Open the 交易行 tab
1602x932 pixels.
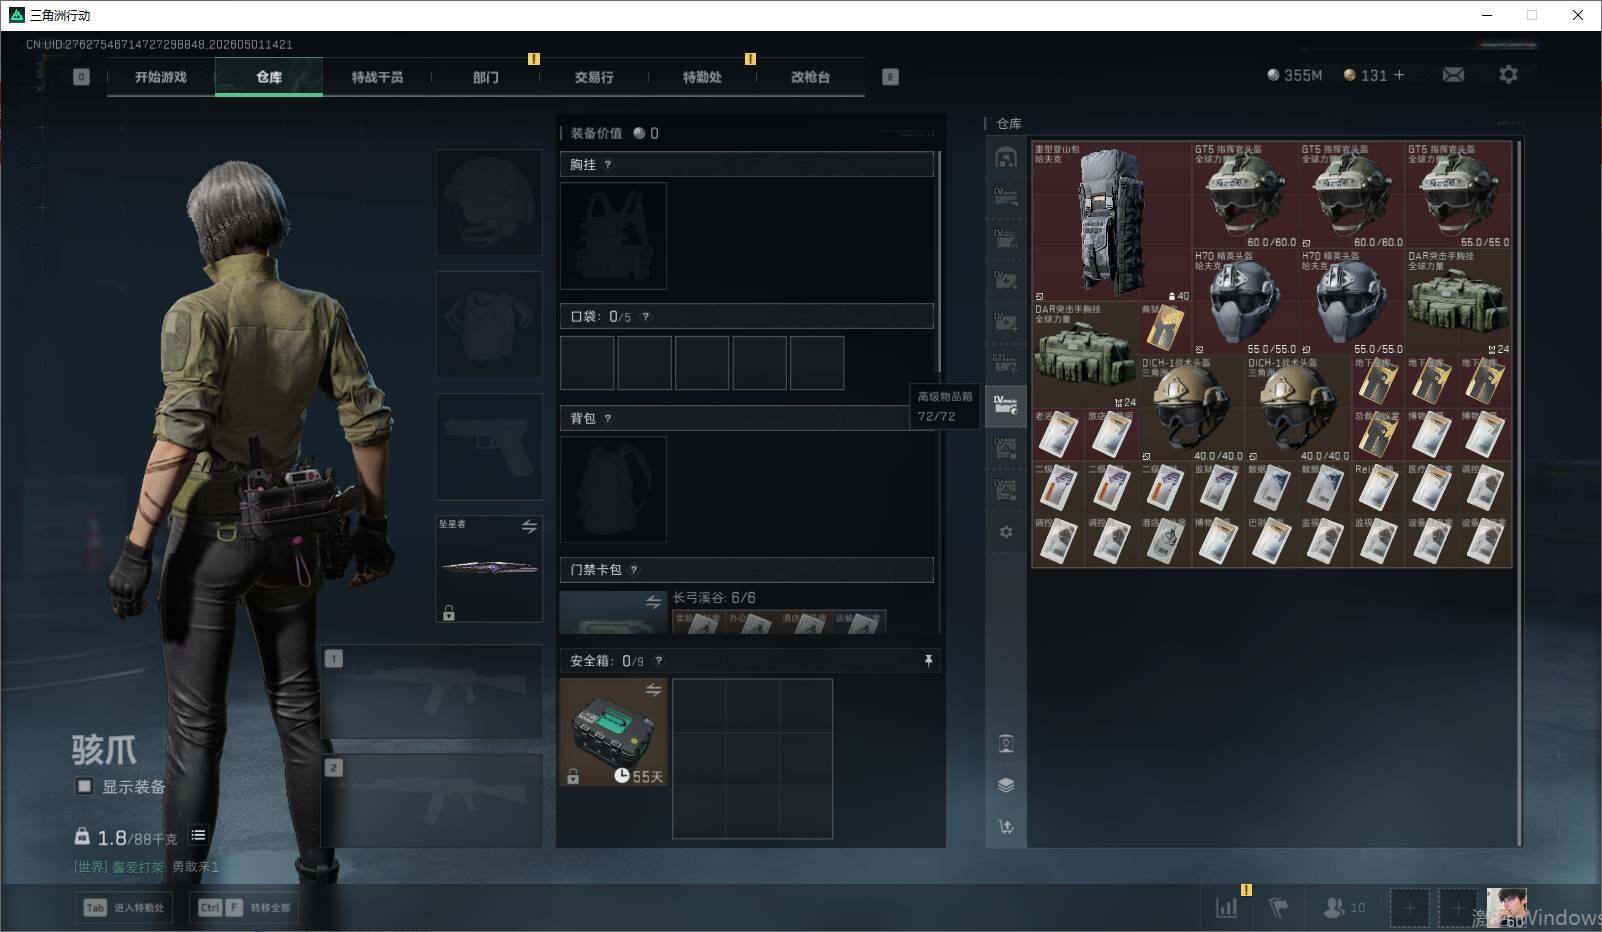[594, 77]
